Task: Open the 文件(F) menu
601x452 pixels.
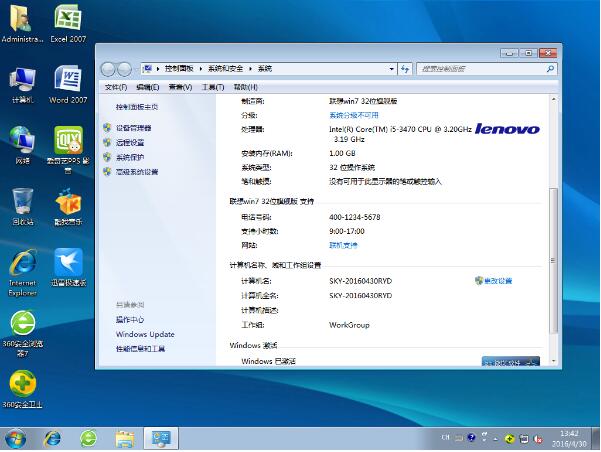Action: pyautogui.click(x=116, y=87)
